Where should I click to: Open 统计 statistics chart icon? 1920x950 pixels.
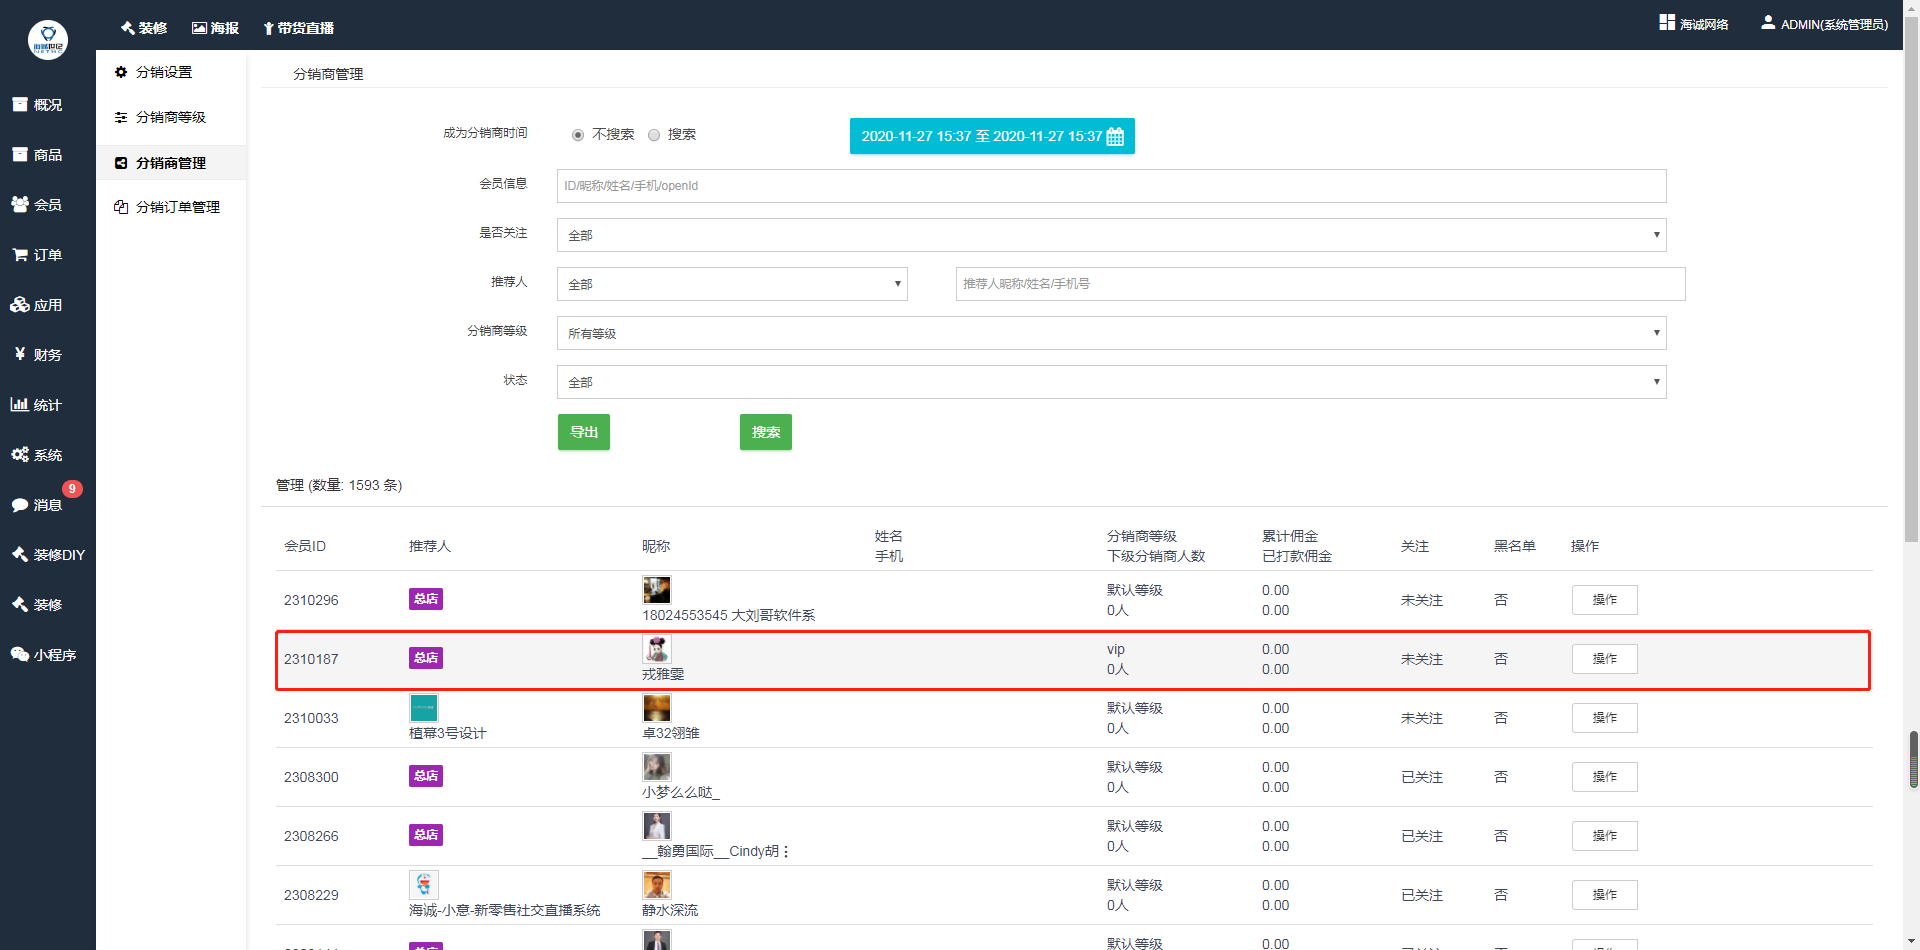20,404
